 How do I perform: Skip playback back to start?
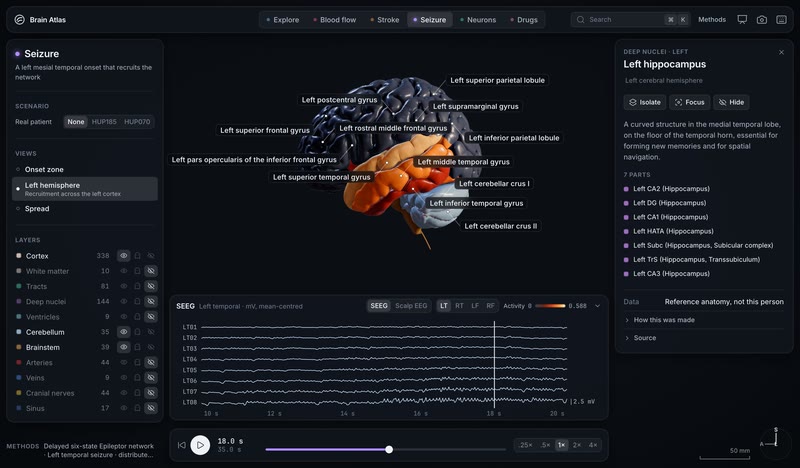tap(181, 445)
